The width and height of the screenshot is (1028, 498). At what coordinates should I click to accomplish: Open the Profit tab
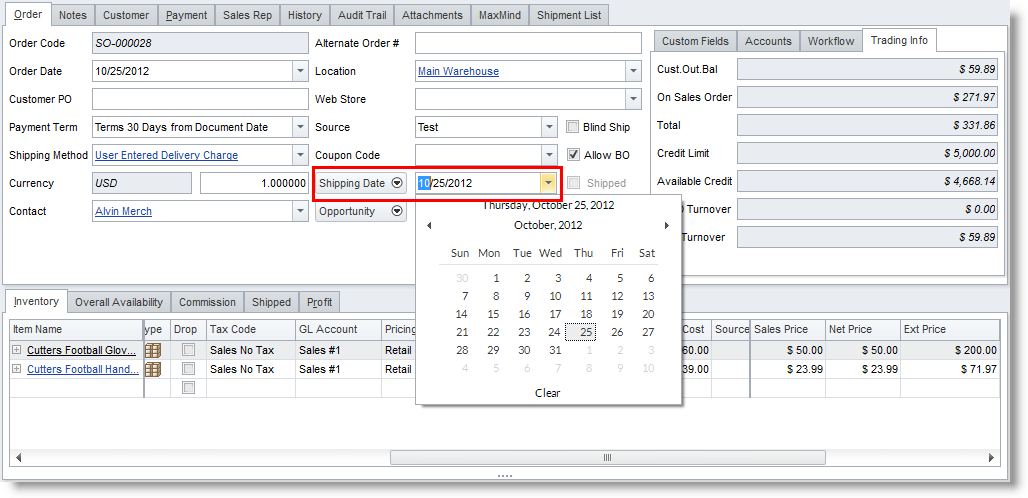coord(319,302)
